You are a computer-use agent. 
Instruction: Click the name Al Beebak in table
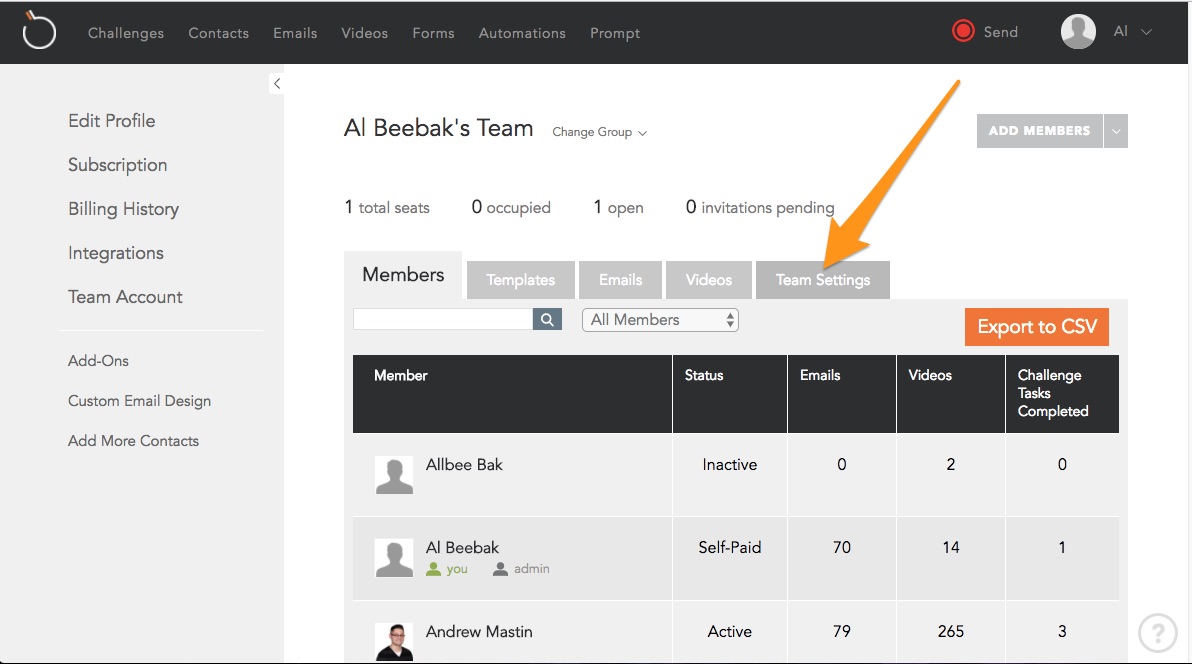point(462,548)
